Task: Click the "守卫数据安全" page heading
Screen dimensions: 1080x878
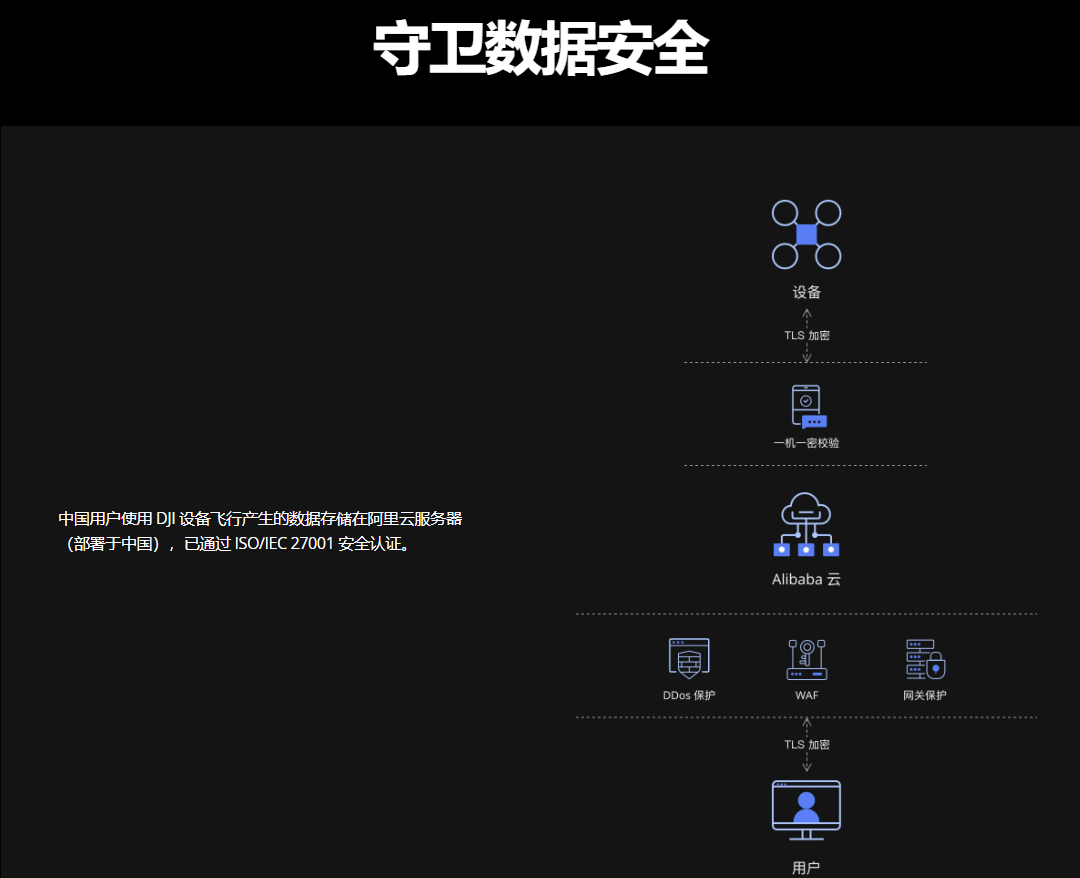Action: [540, 48]
